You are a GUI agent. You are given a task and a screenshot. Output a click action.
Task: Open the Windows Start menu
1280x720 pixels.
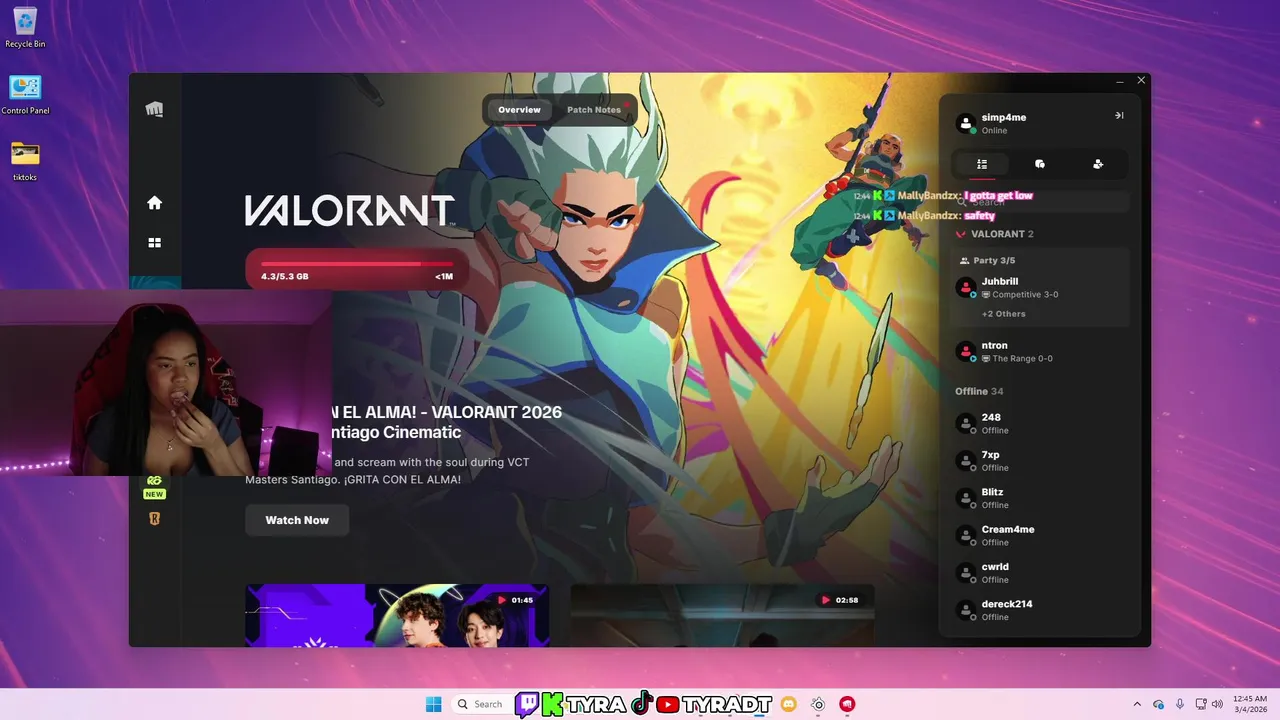(433, 704)
